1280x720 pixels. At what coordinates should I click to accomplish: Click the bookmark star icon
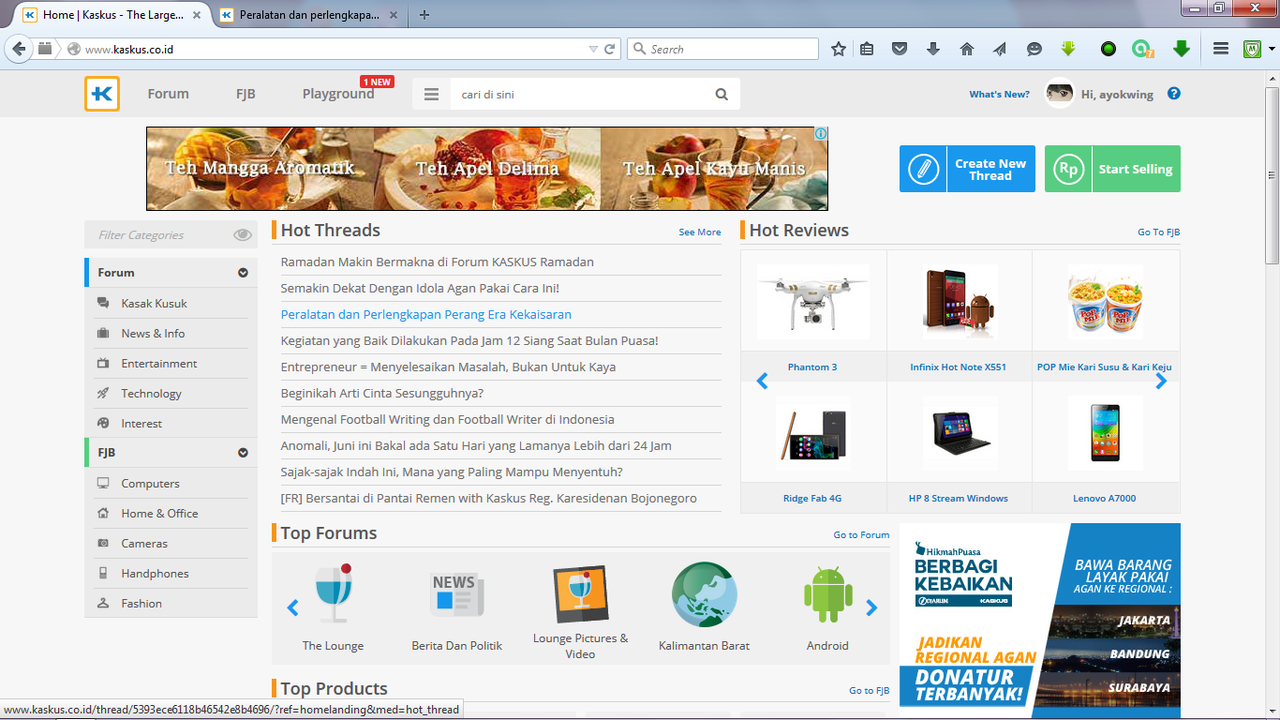(839, 48)
